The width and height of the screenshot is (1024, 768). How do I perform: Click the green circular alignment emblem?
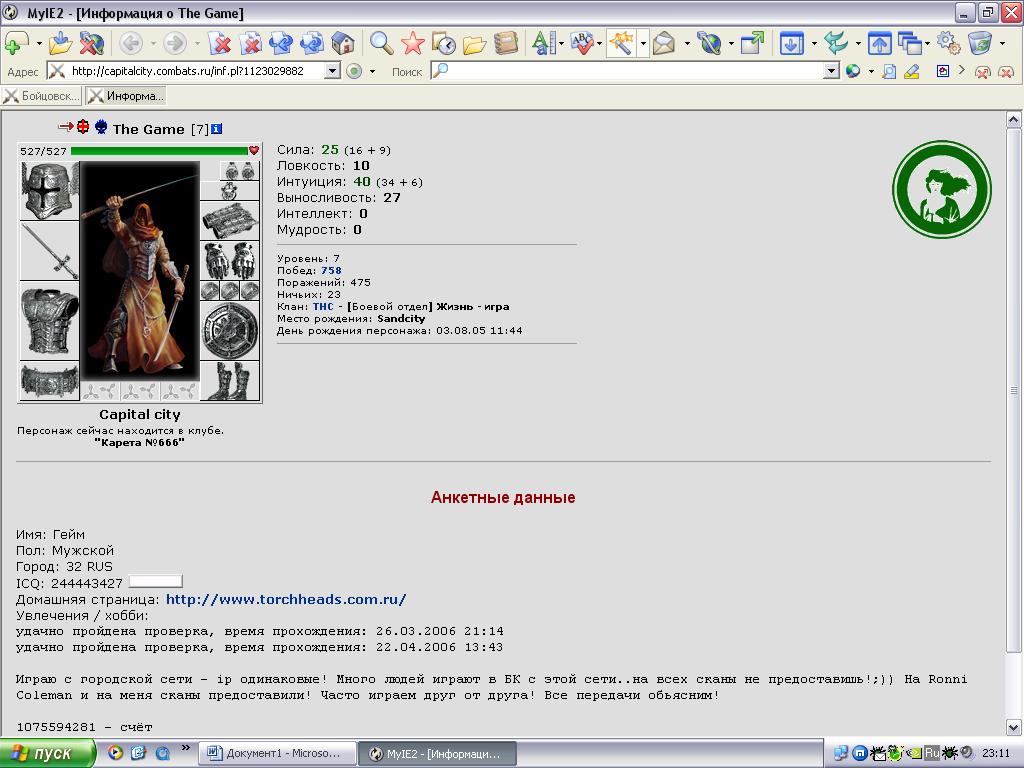[942, 189]
